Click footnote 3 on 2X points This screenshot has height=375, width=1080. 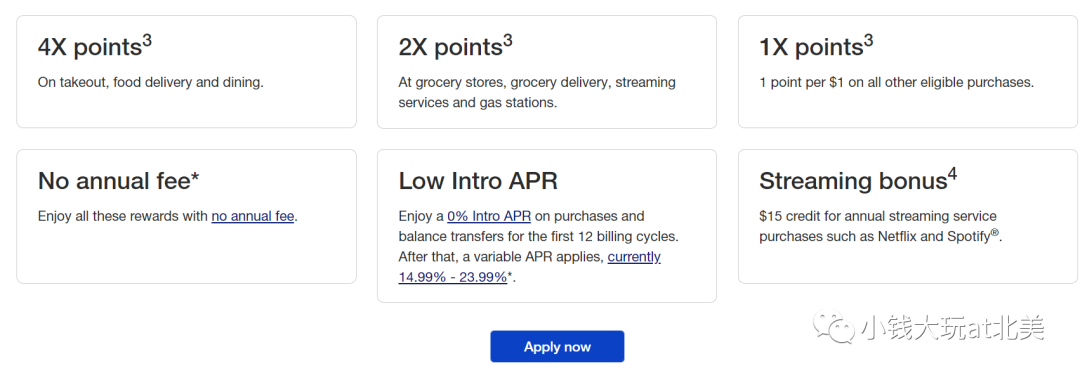pyautogui.click(x=508, y=41)
